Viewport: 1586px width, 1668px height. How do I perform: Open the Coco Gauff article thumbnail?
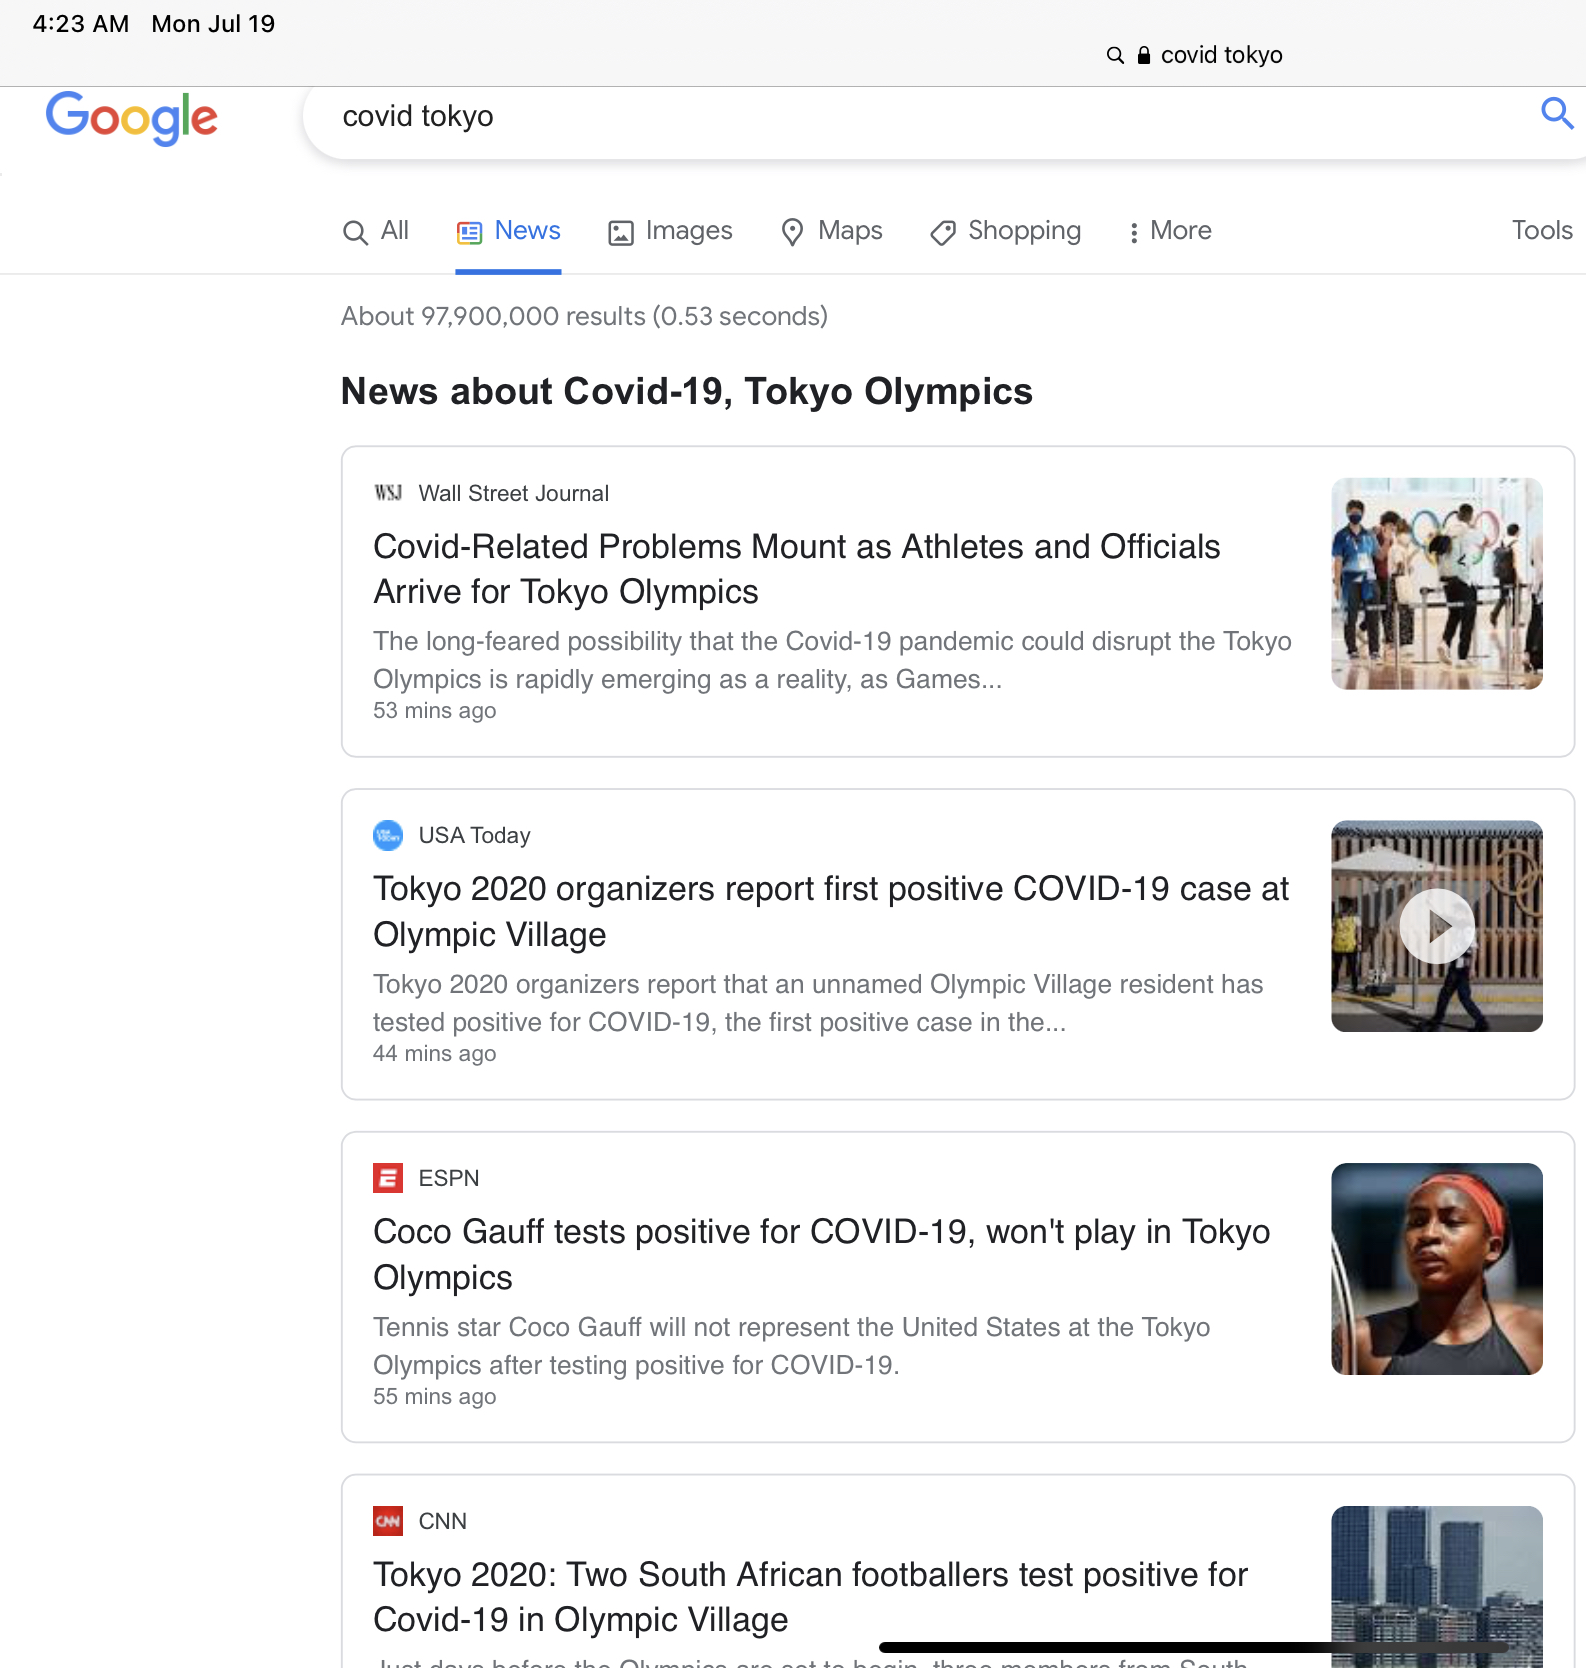(x=1437, y=1269)
